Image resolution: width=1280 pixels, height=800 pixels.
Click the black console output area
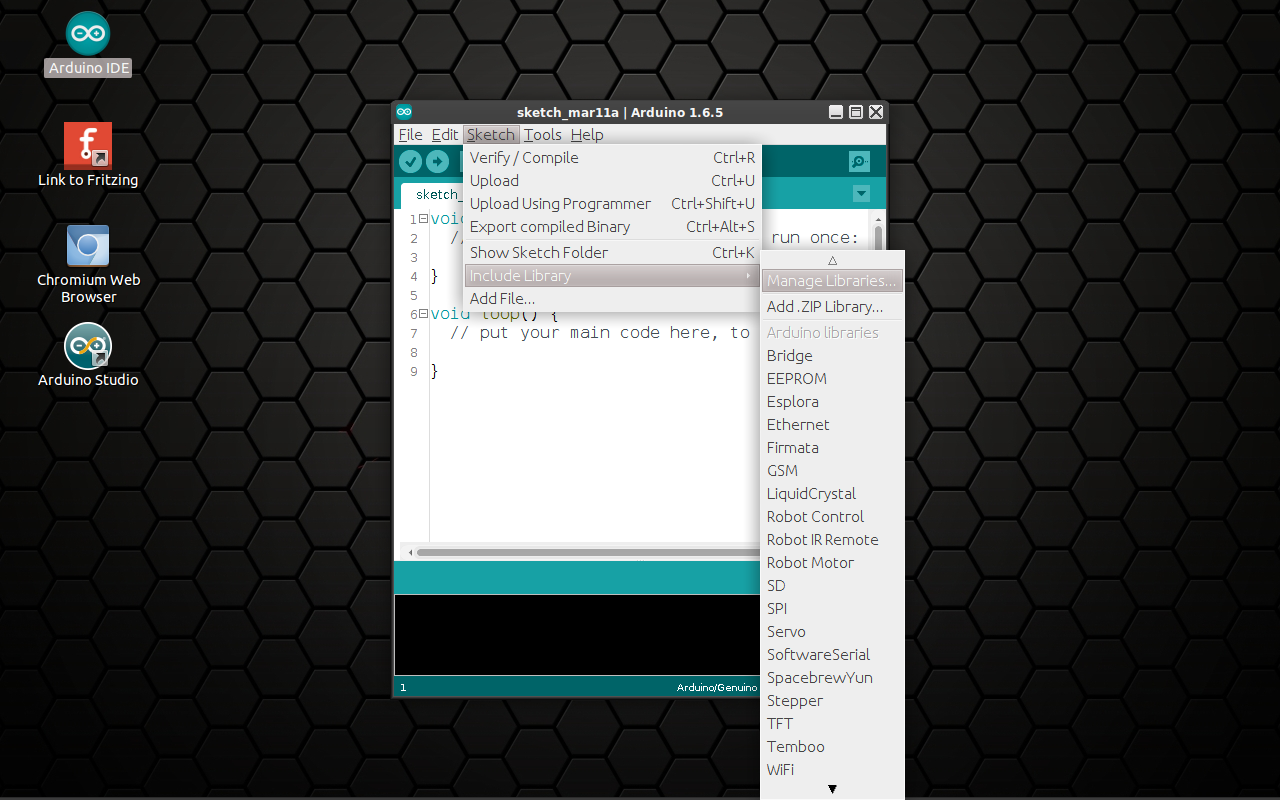point(577,635)
